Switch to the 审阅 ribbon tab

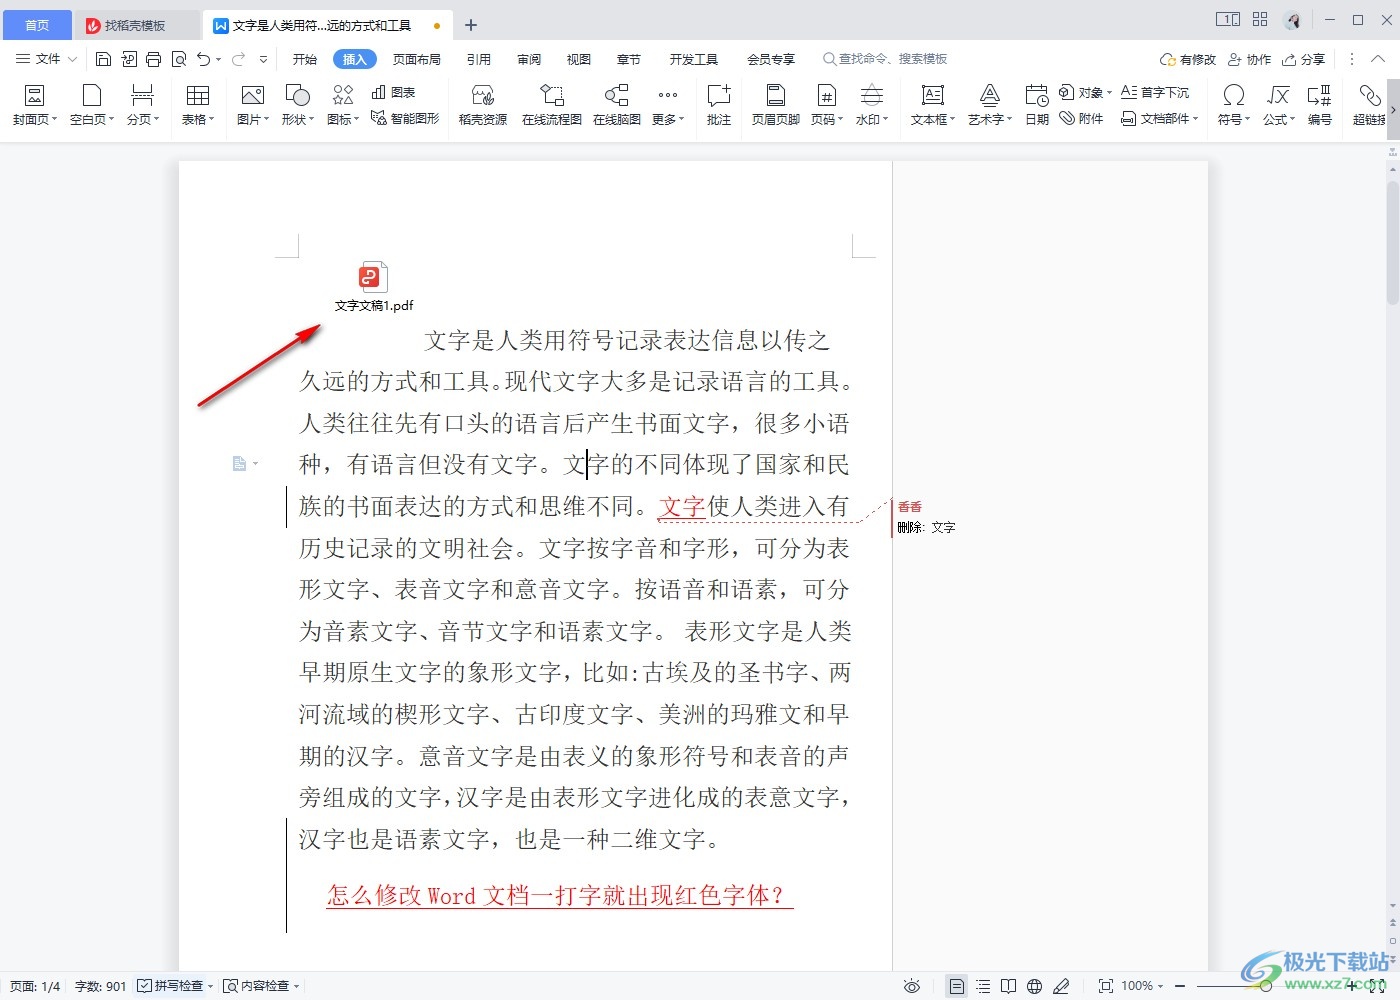(529, 59)
